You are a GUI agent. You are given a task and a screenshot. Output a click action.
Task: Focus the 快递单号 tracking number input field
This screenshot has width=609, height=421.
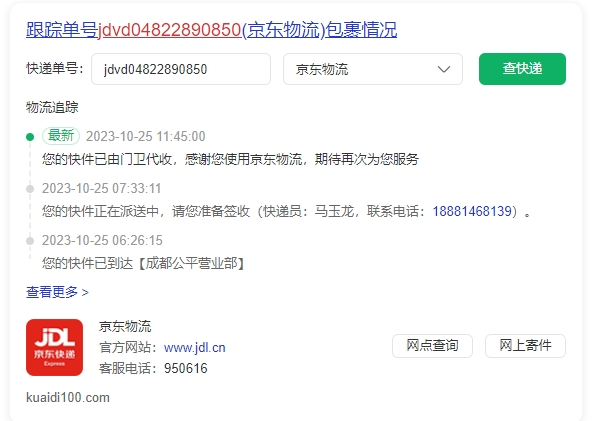(x=181, y=69)
